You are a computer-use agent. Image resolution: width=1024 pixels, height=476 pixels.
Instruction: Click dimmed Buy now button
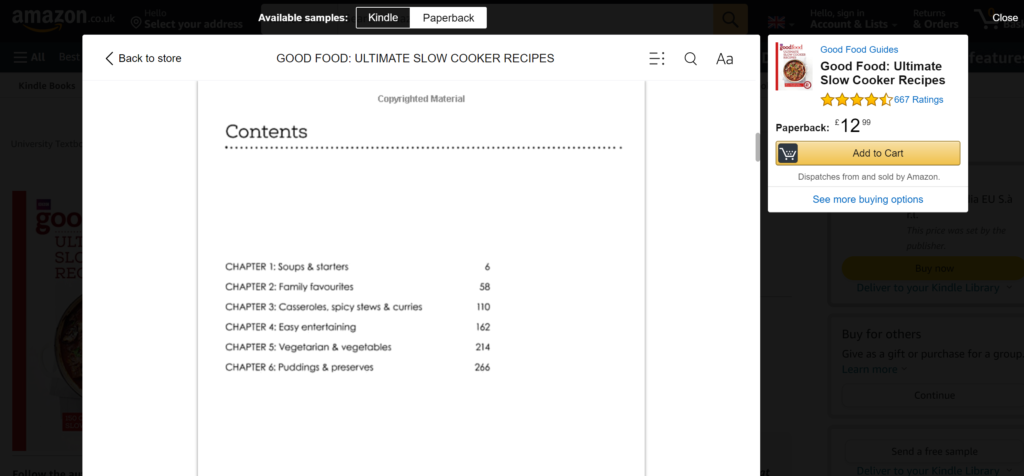click(x=934, y=268)
